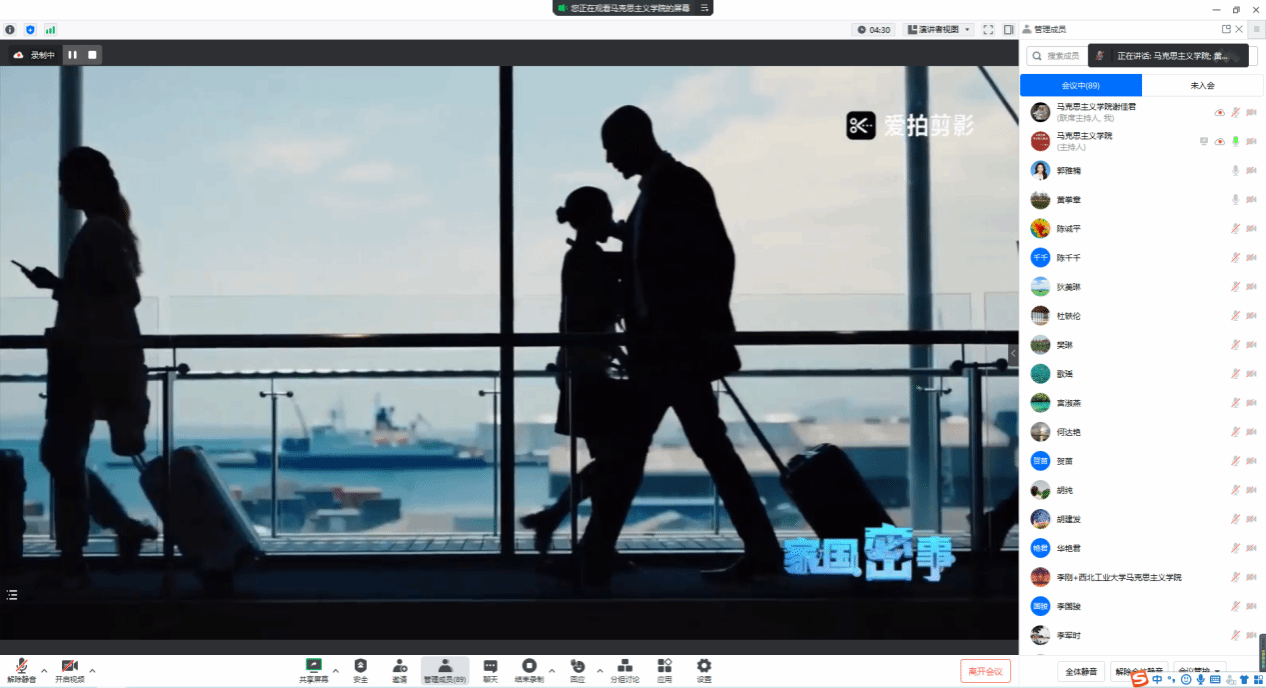Open the speaker view dropdown
The height and width of the screenshot is (688, 1266).
tap(939, 30)
